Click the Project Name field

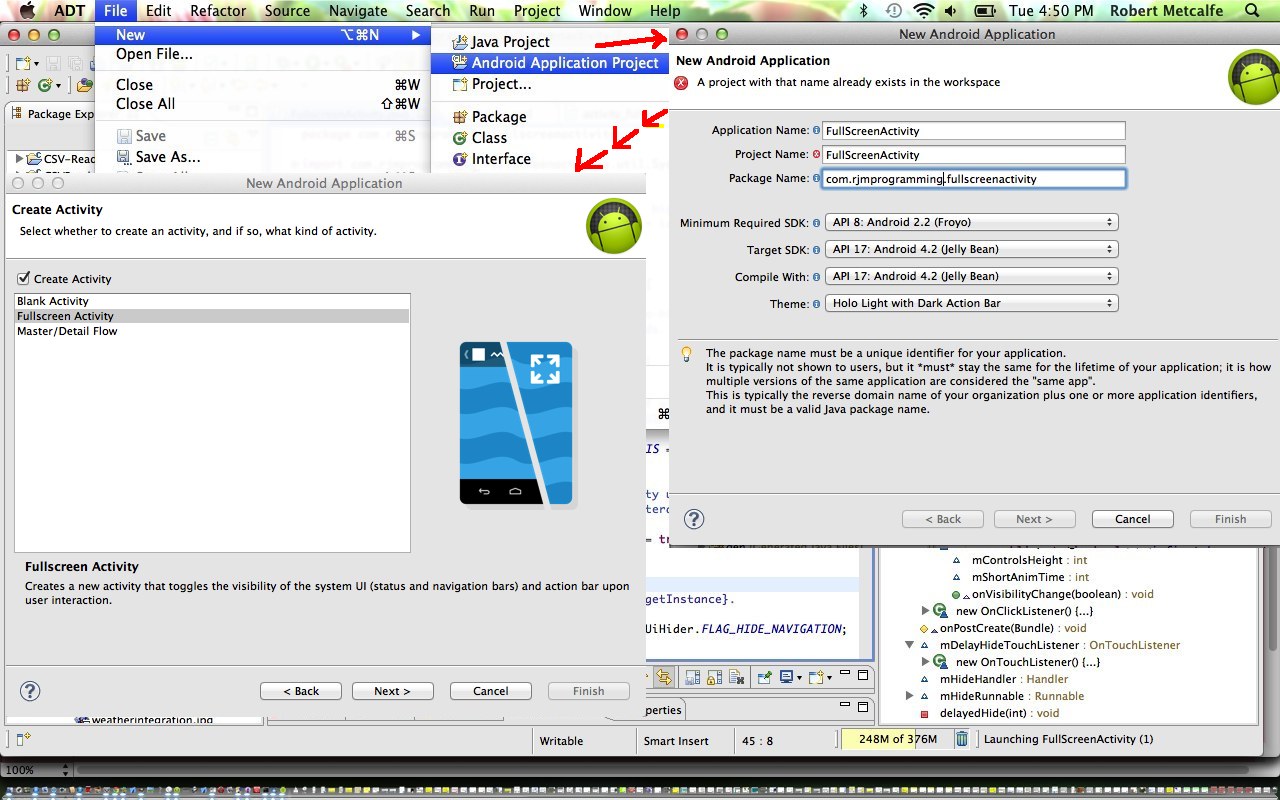(x=973, y=155)
